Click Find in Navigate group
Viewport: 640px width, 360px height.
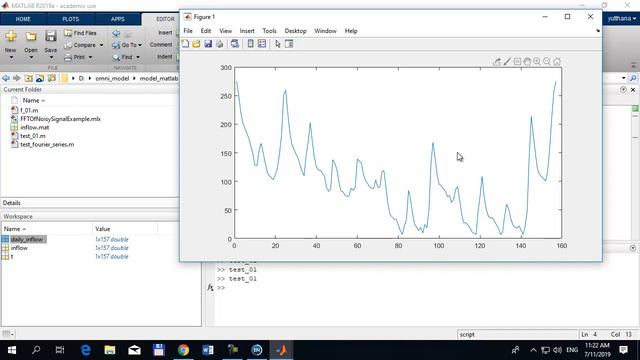click(124, 57)
